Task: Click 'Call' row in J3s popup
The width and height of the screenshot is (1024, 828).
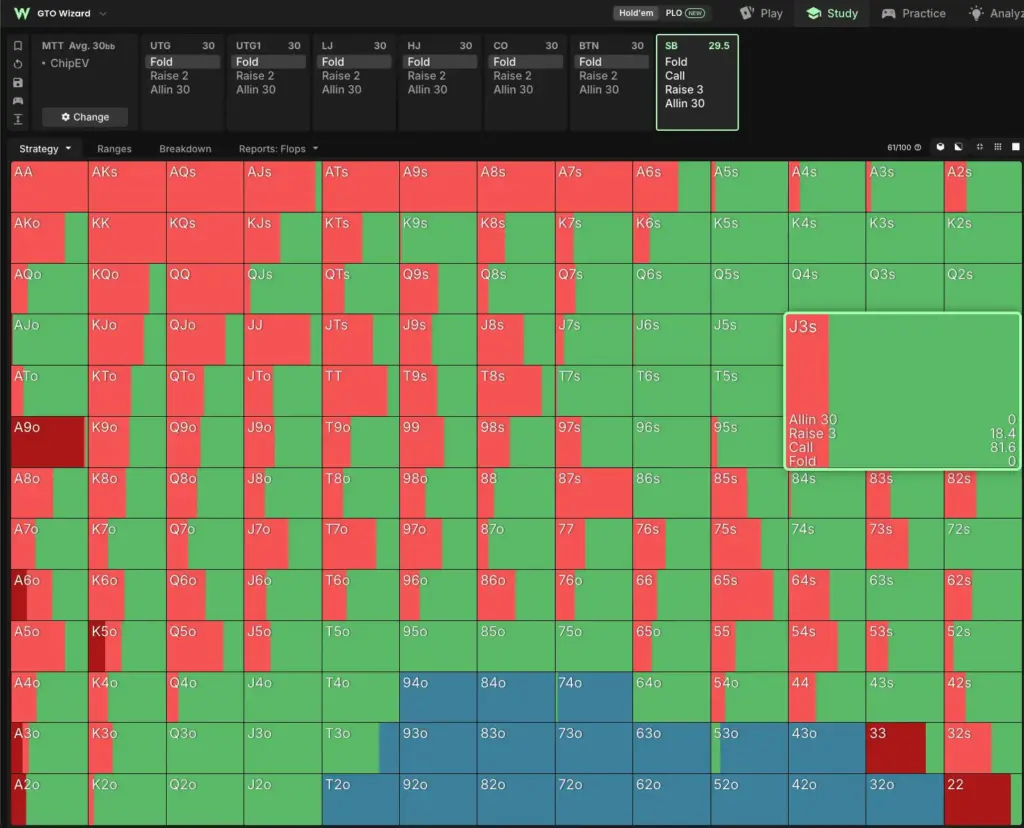Action: pyautogui.click(x=902, y=447)
